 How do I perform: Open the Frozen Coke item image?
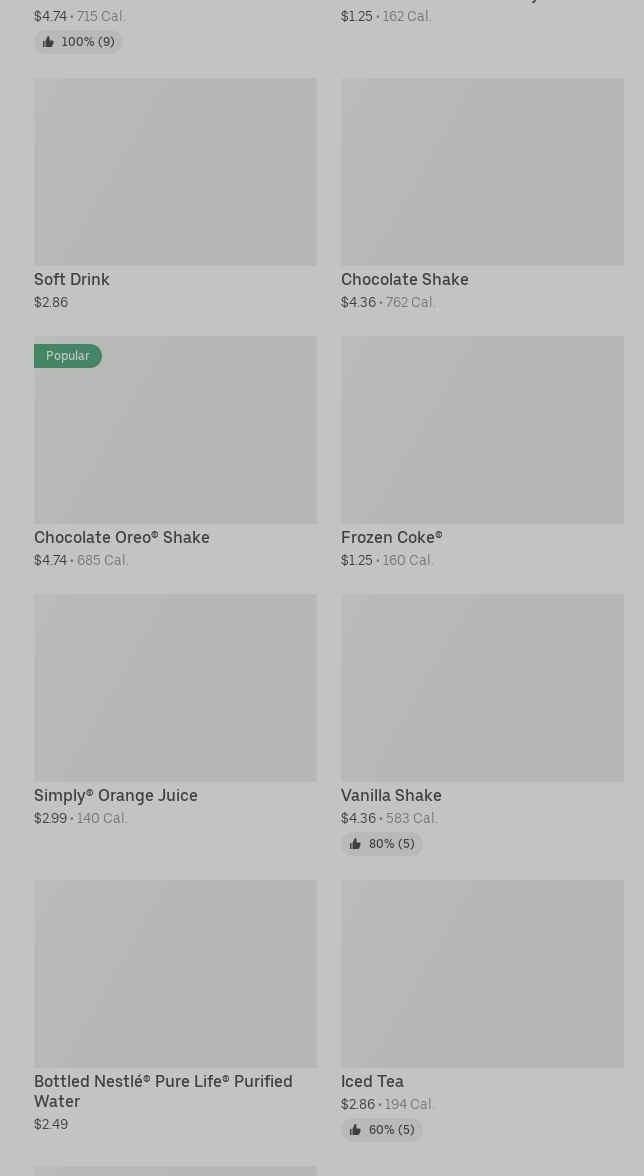coord(482,430)
